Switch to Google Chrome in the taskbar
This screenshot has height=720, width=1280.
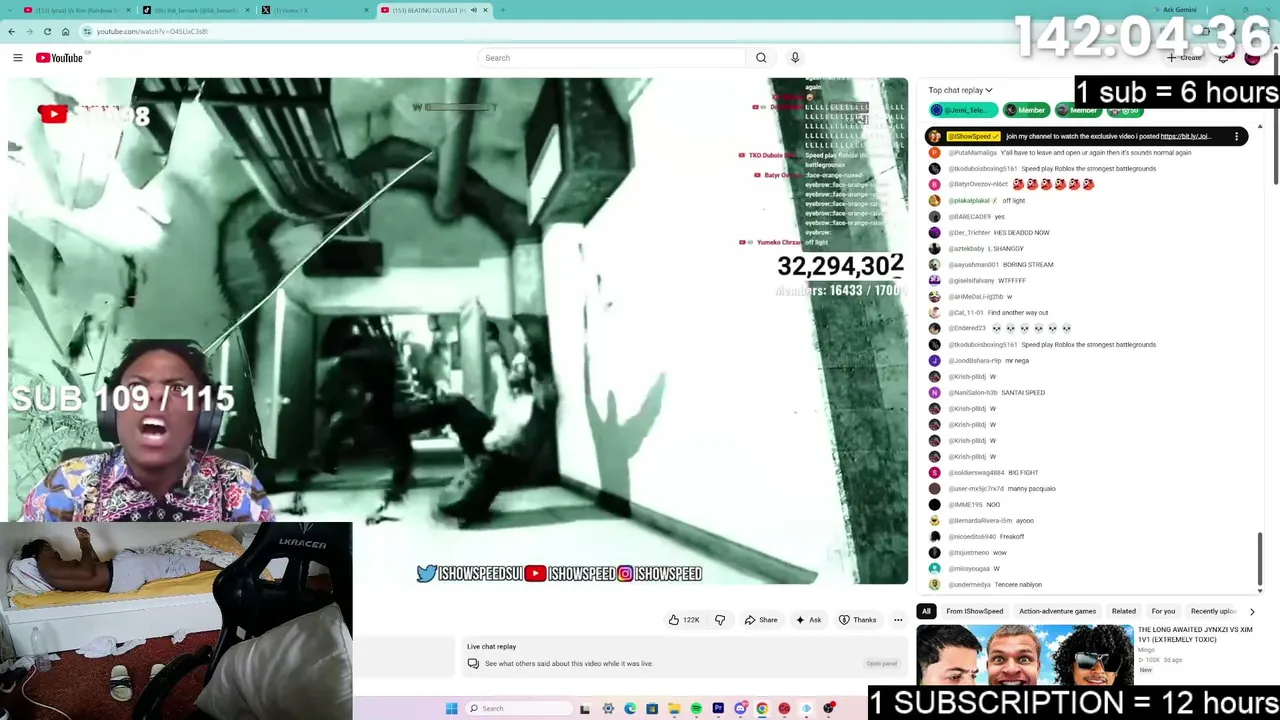coord(762,709)
